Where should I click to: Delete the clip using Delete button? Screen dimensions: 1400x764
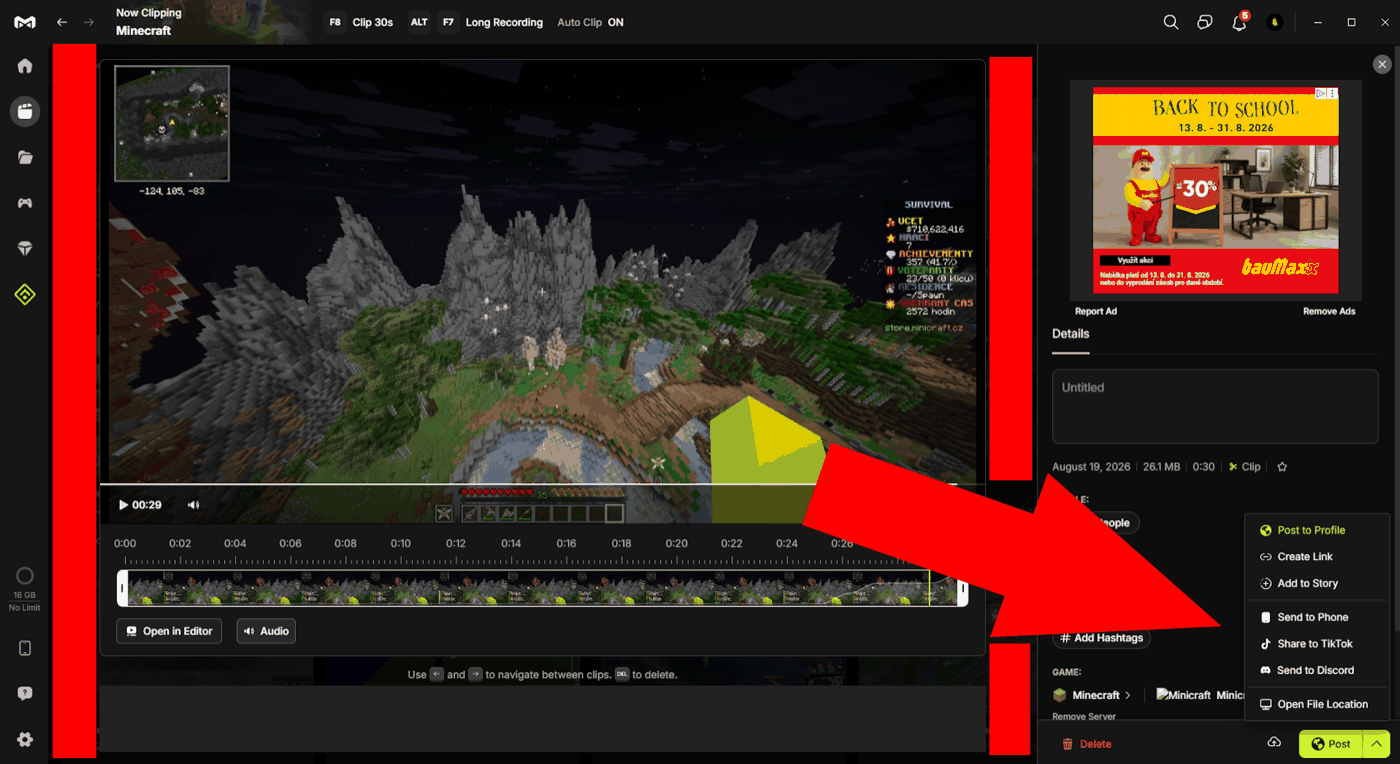point(1086,744)
